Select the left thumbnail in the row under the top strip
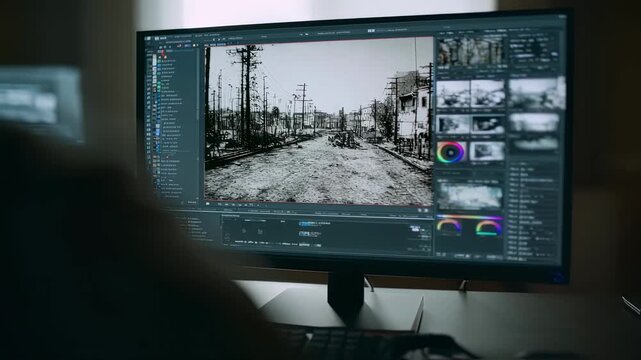641x360 pixels. [x=453, y=94]
